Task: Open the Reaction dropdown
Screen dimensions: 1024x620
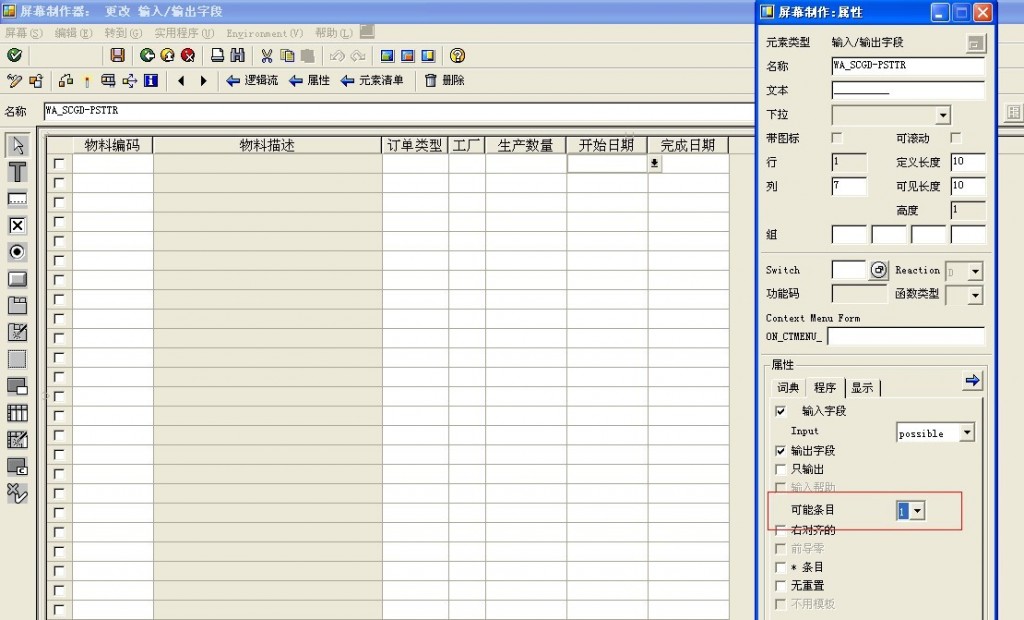Action: 975,270
